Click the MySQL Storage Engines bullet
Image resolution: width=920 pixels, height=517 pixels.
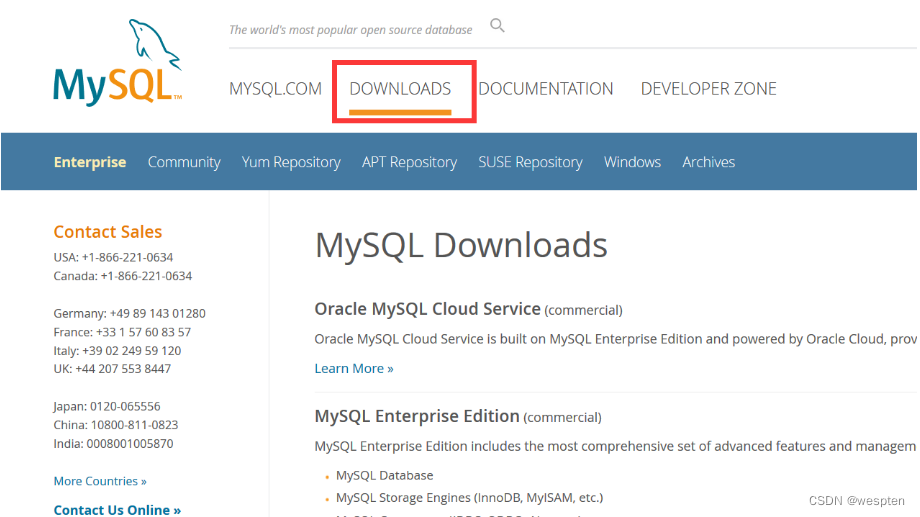coord(469,498)
